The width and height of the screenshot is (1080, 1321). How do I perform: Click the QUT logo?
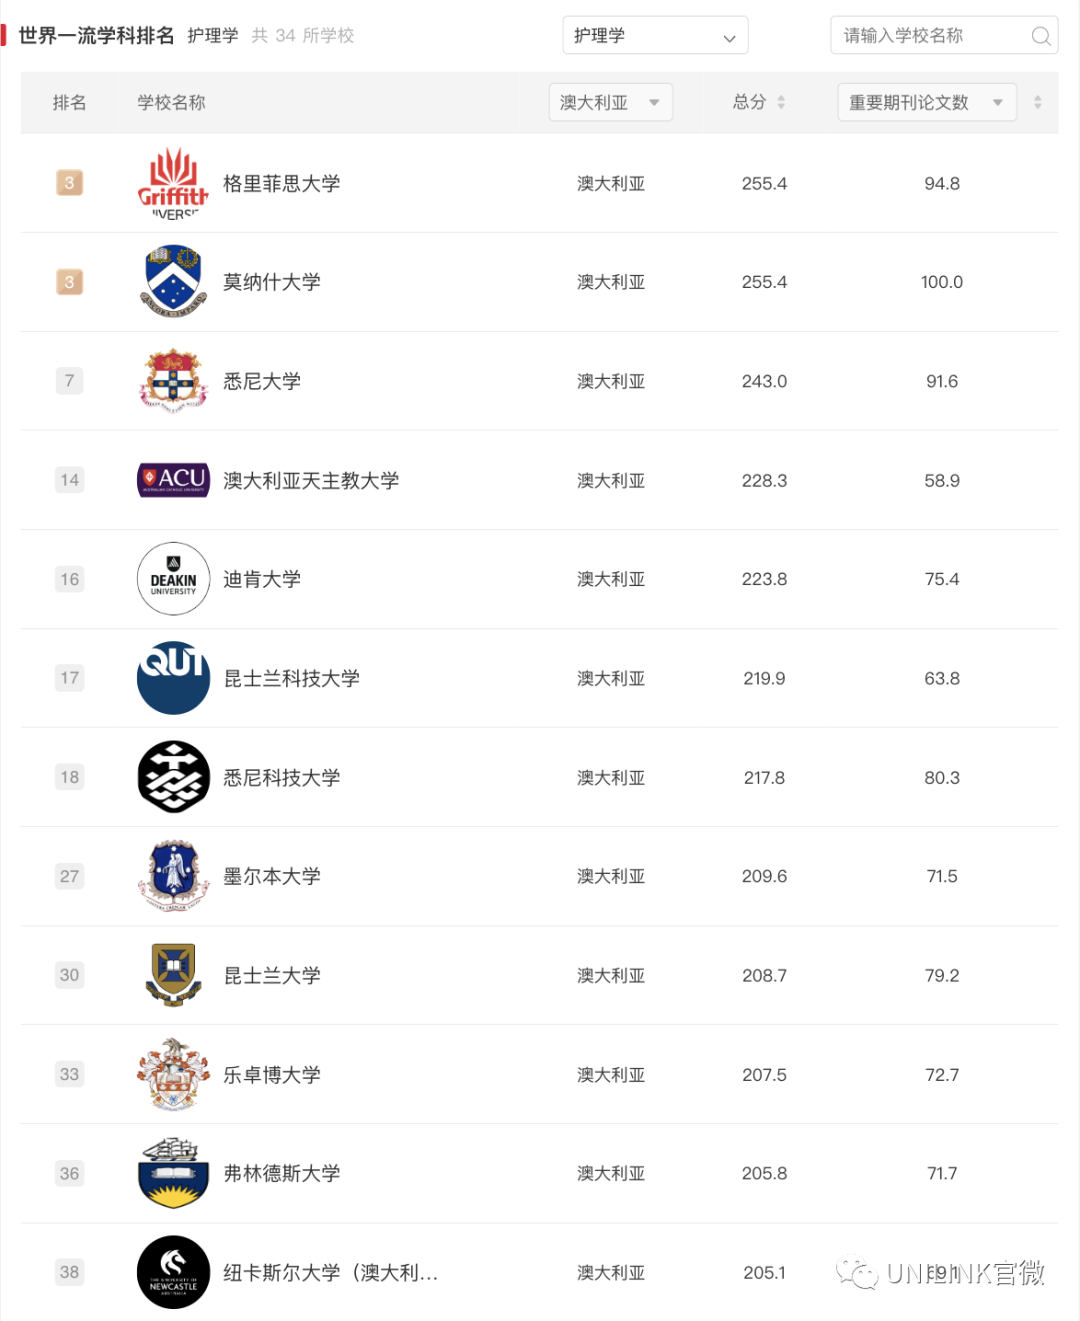tap(173, 678)
